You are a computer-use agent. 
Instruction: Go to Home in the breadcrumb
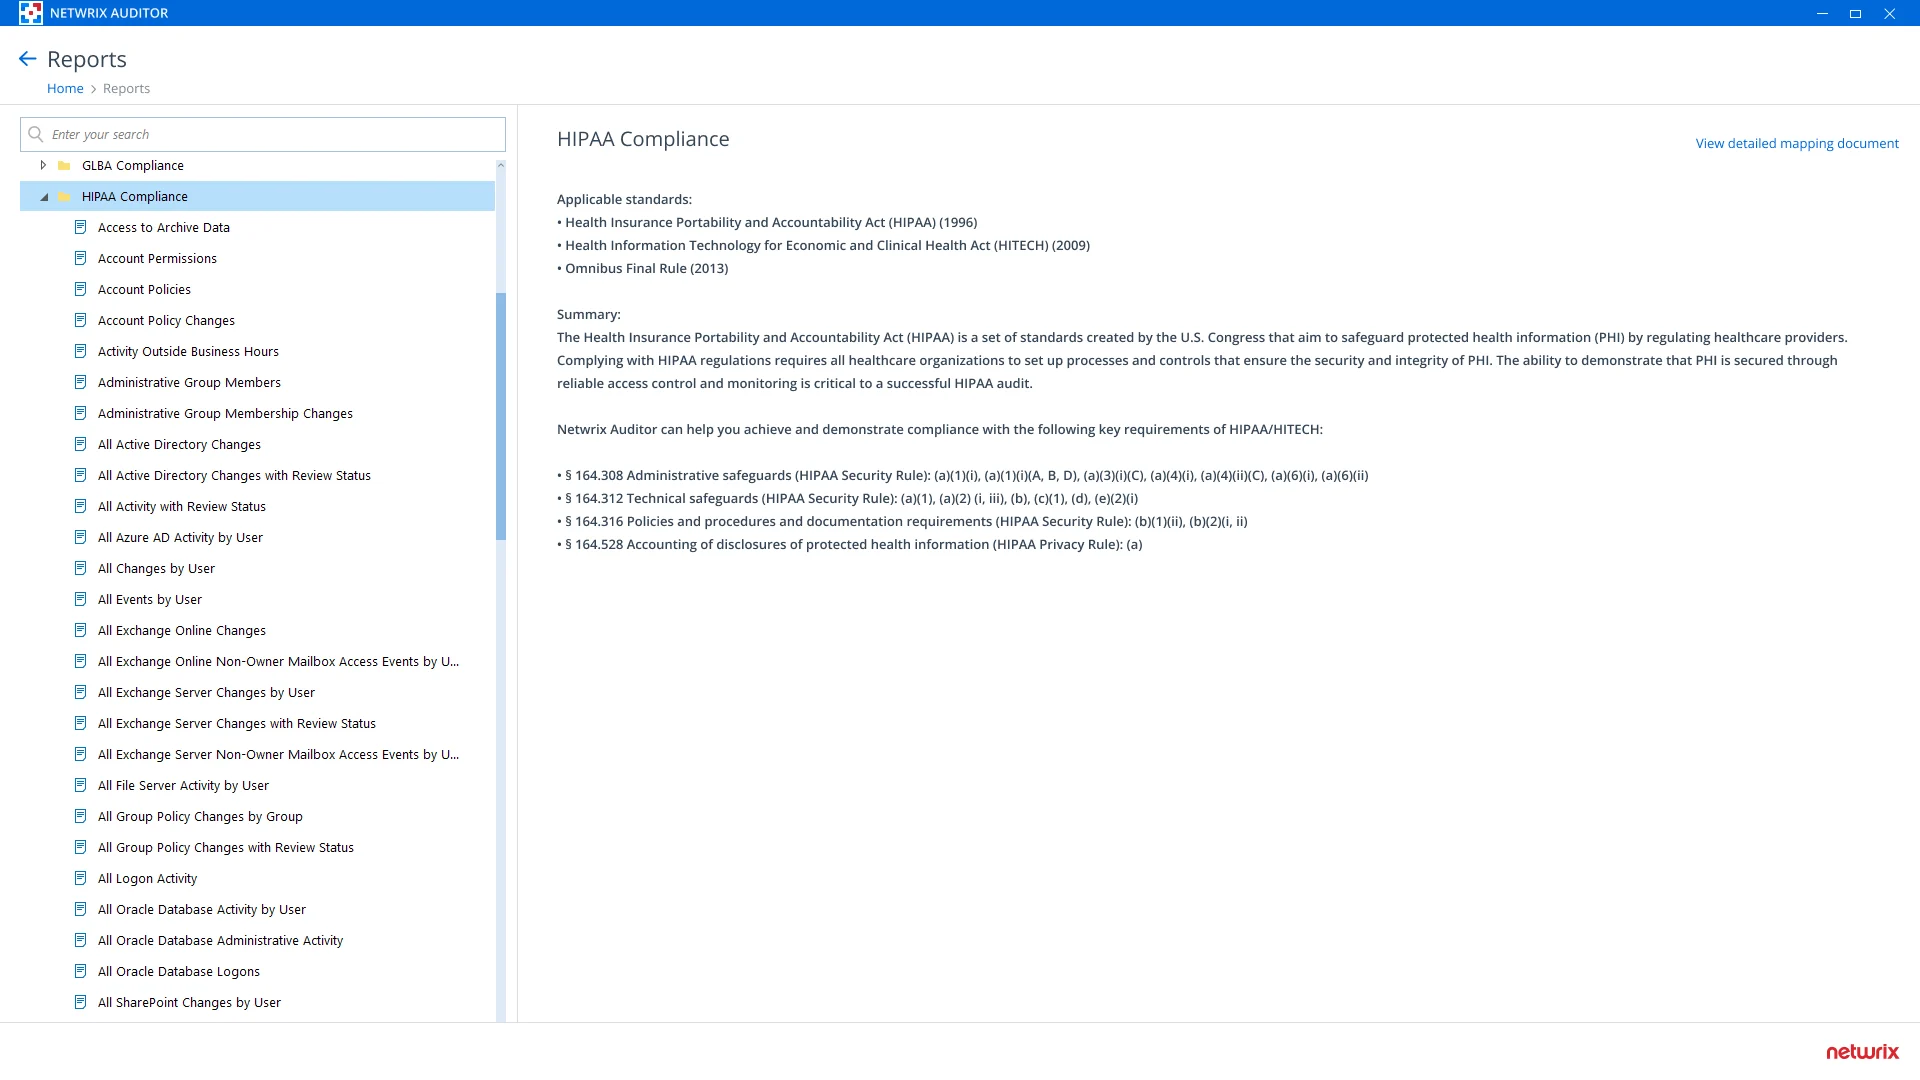coord(65,88)
